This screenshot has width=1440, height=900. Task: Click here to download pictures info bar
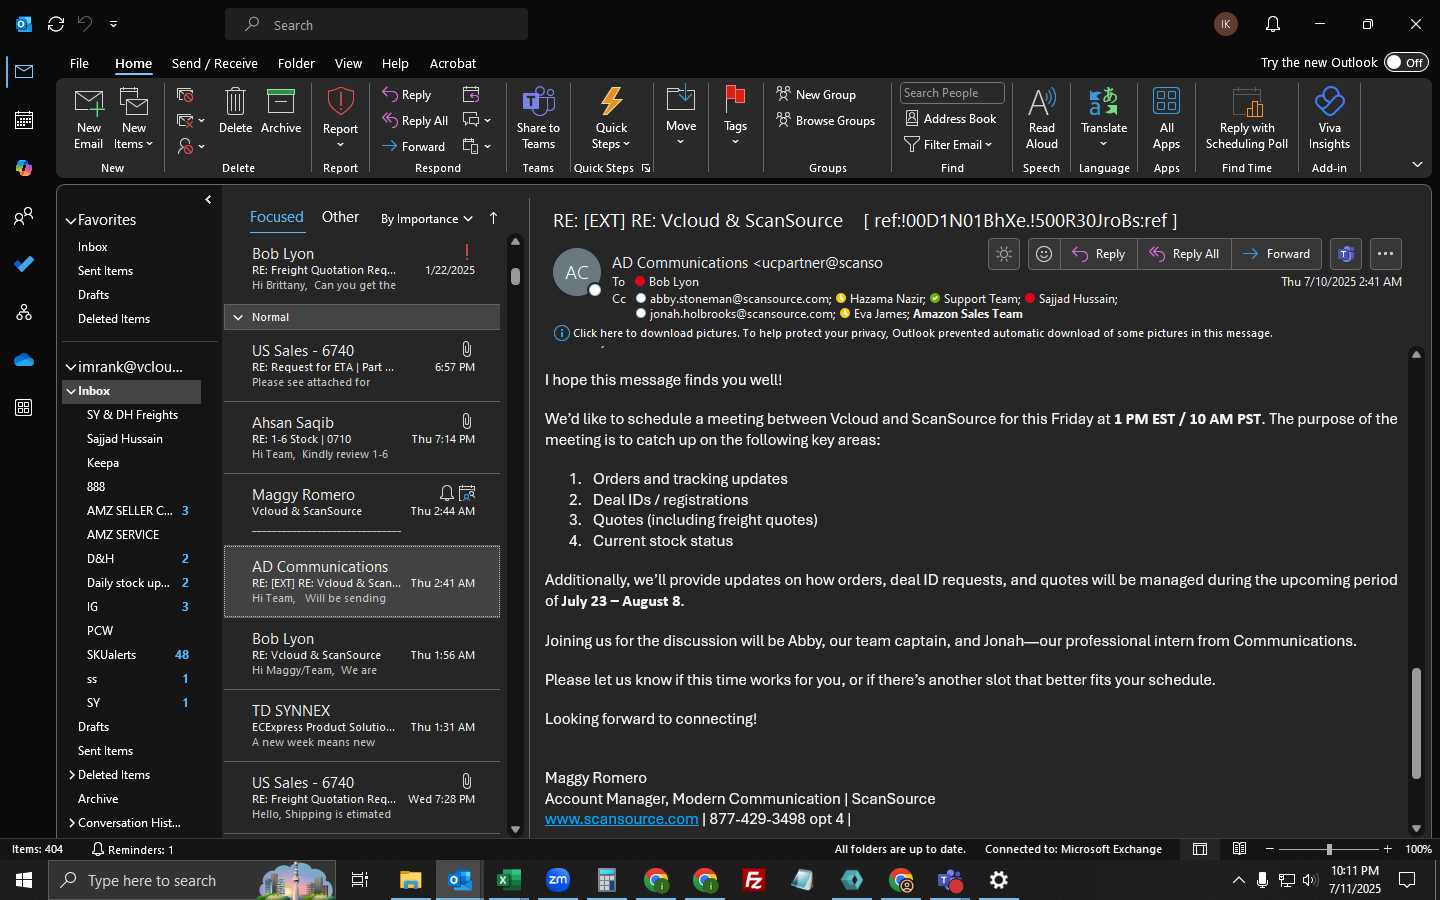(x=913, y=333)
